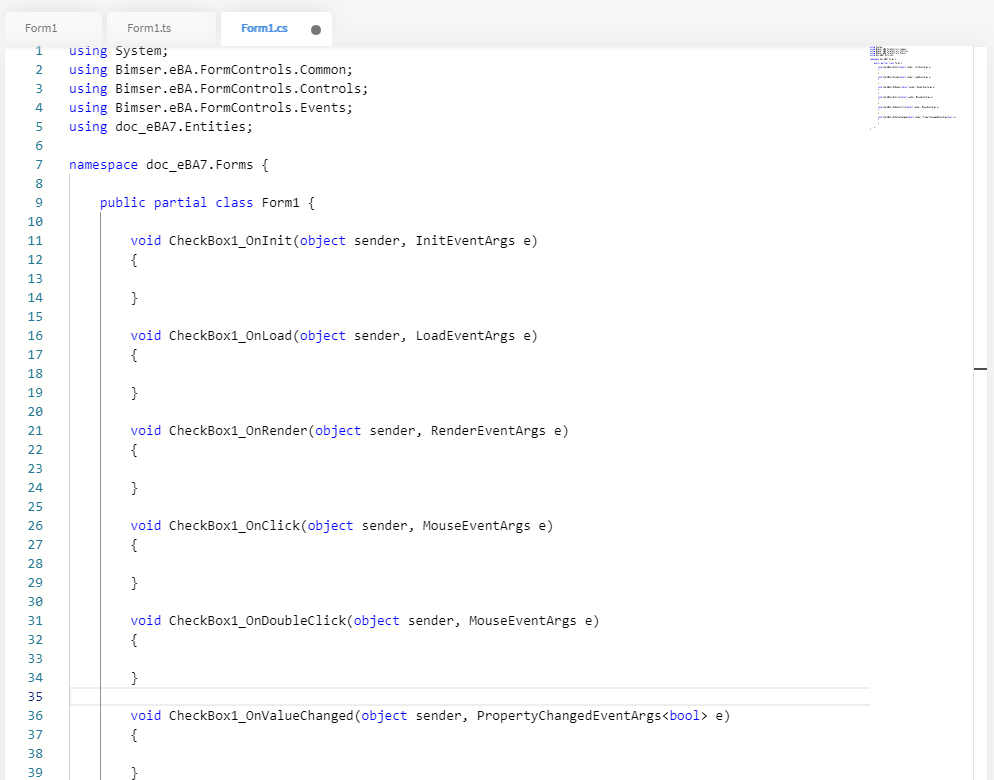Image resolution: width=994 pixels, height=780 pixels.
Task: Click the unsaved-changes dot on Form1.cs tab
Action: click(316, 30)
